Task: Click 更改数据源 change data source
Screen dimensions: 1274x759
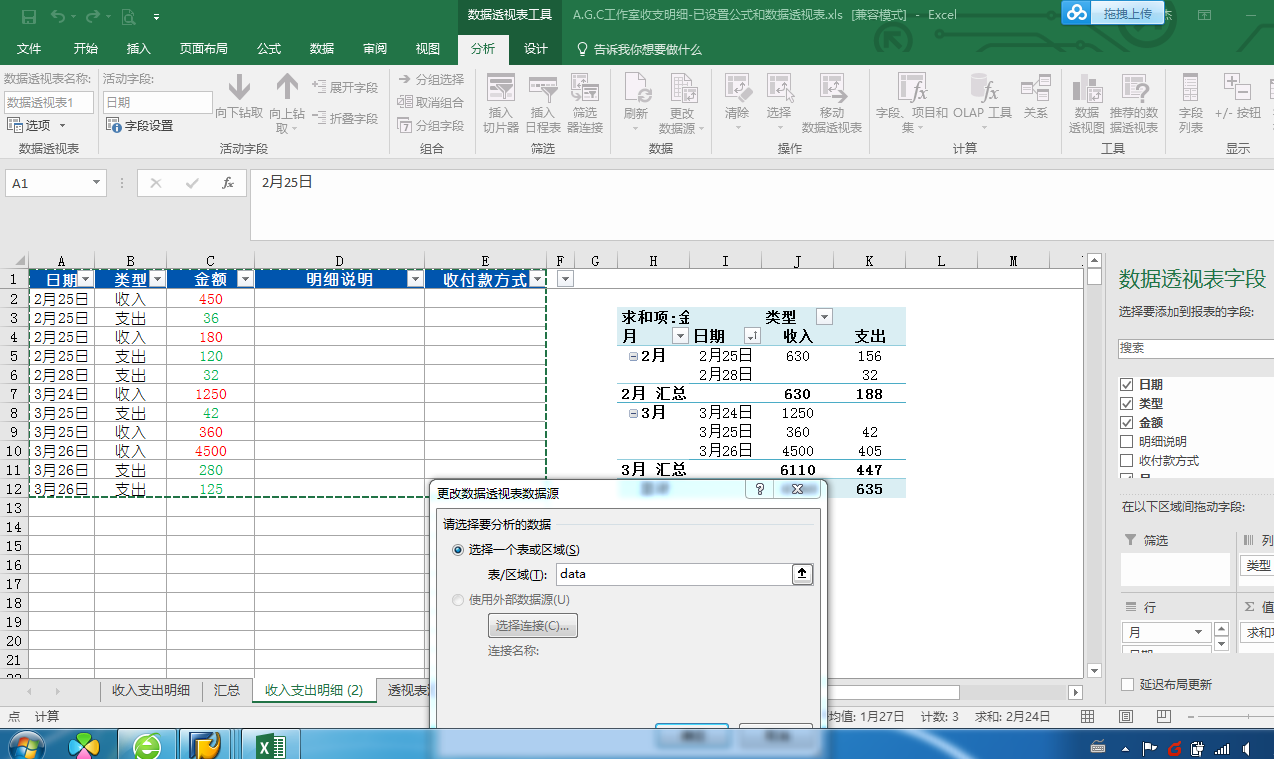Action: (682, 102)
